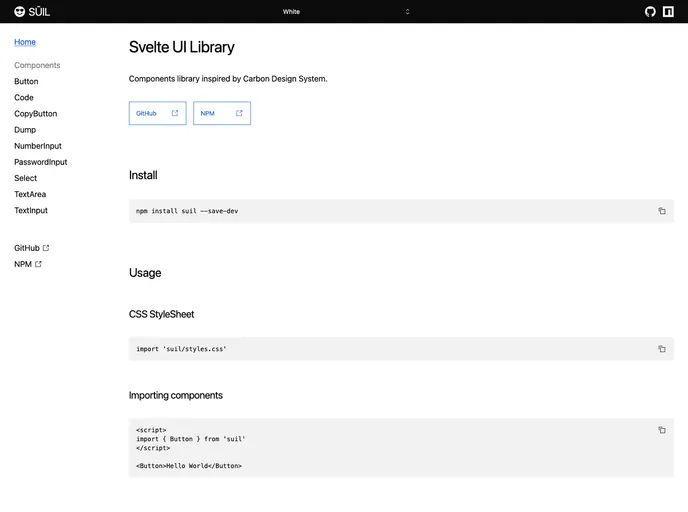Click external link icon beside sidebar GitHub
Image resolution: width=688 pixels, height=512 pixels.
(46, 248)
